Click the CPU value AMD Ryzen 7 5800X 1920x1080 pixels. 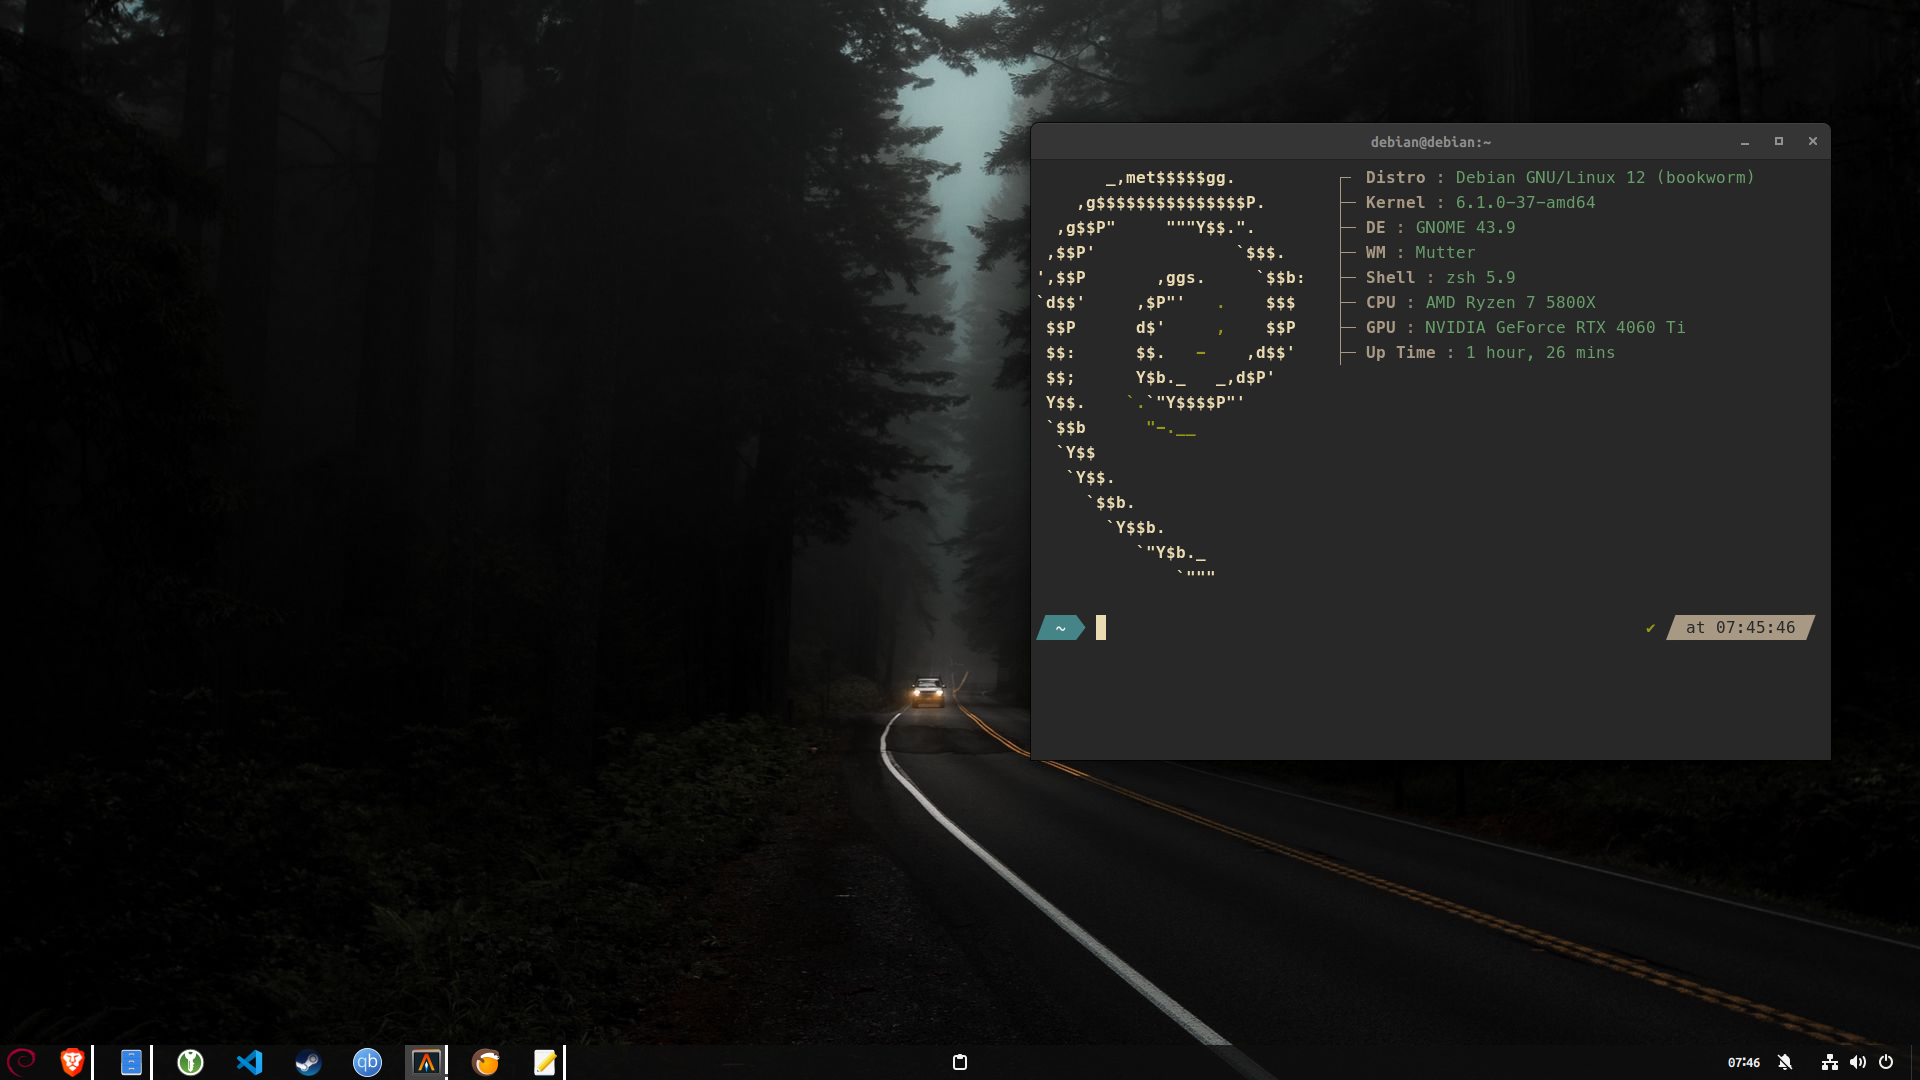pyautogui.click(x=1510, y=302)
